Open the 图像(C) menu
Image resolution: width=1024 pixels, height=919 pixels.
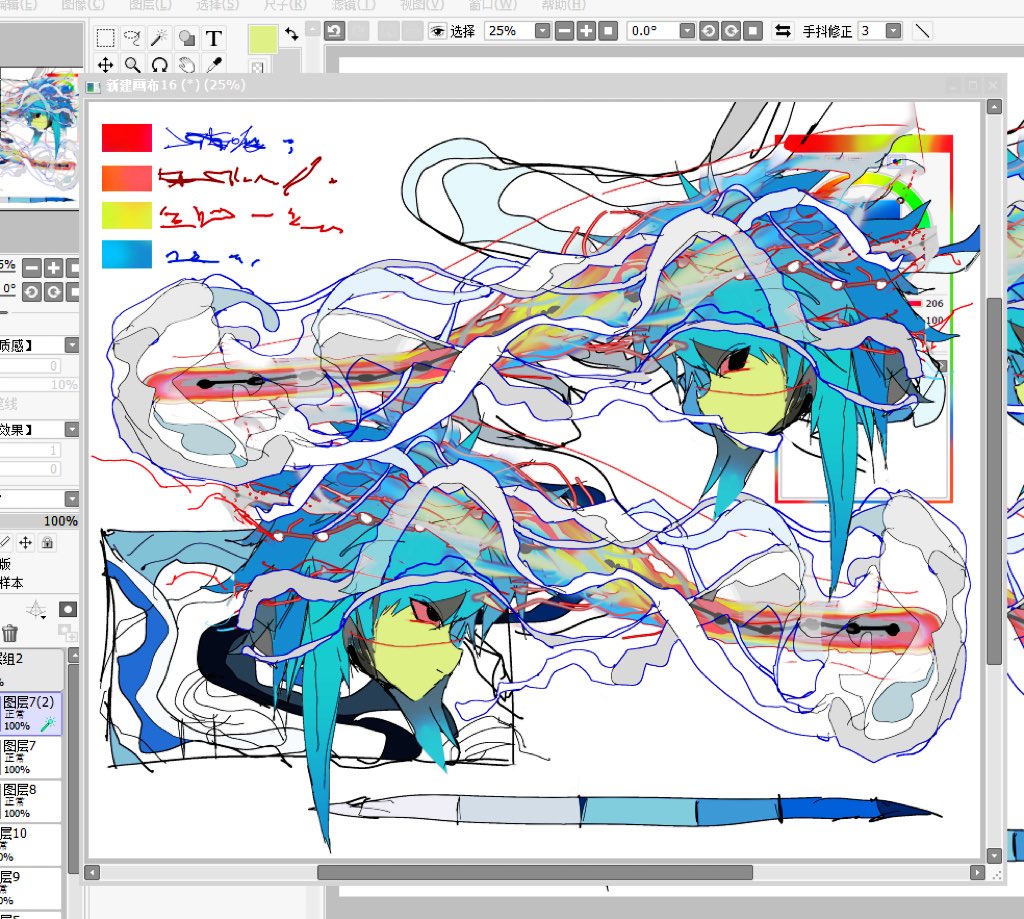(83, 5)
